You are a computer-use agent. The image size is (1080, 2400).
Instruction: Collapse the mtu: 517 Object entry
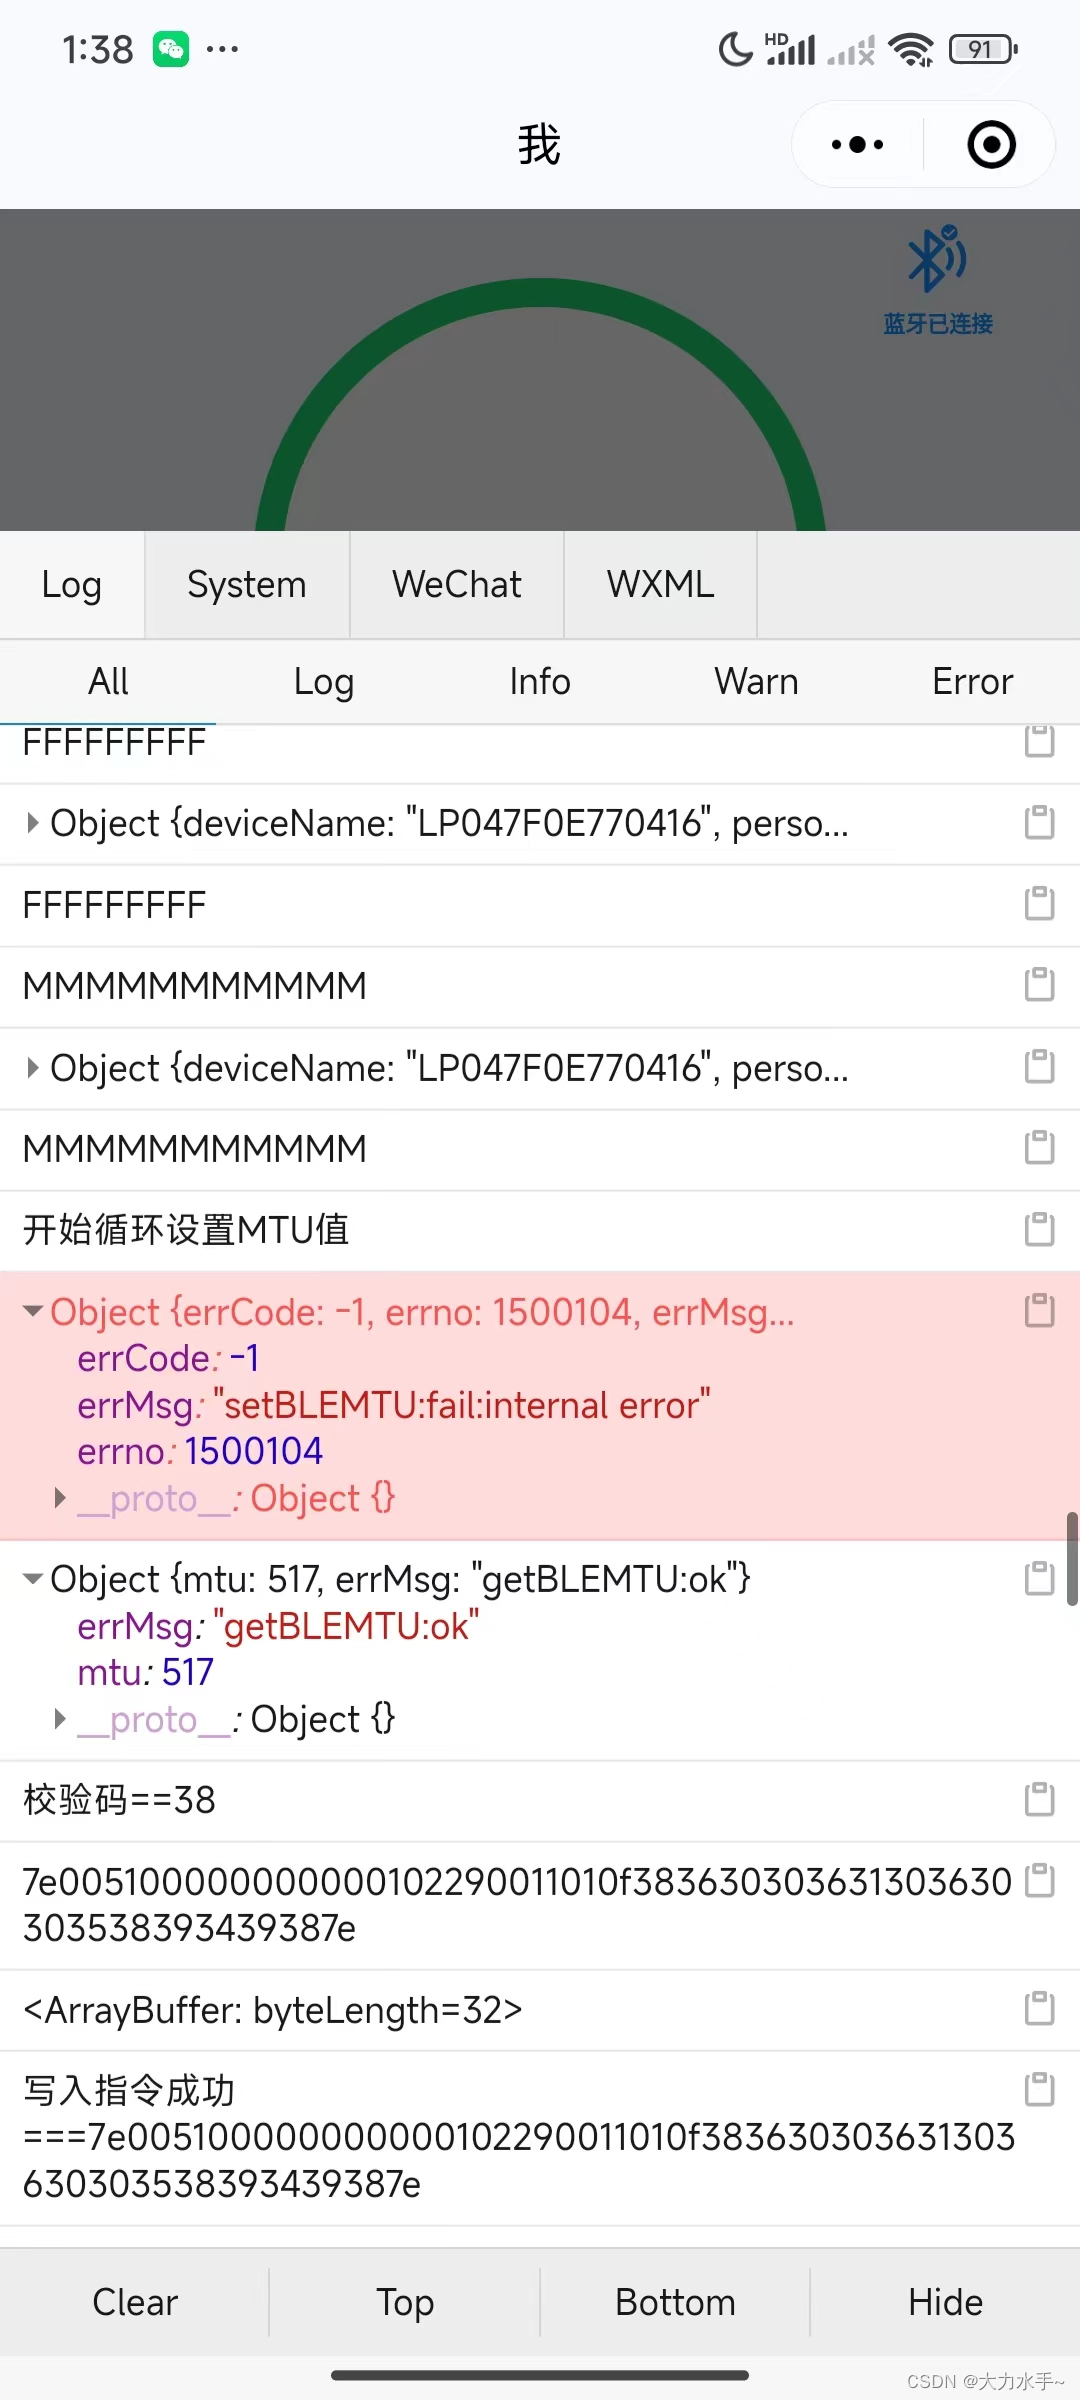(33, 1579)
